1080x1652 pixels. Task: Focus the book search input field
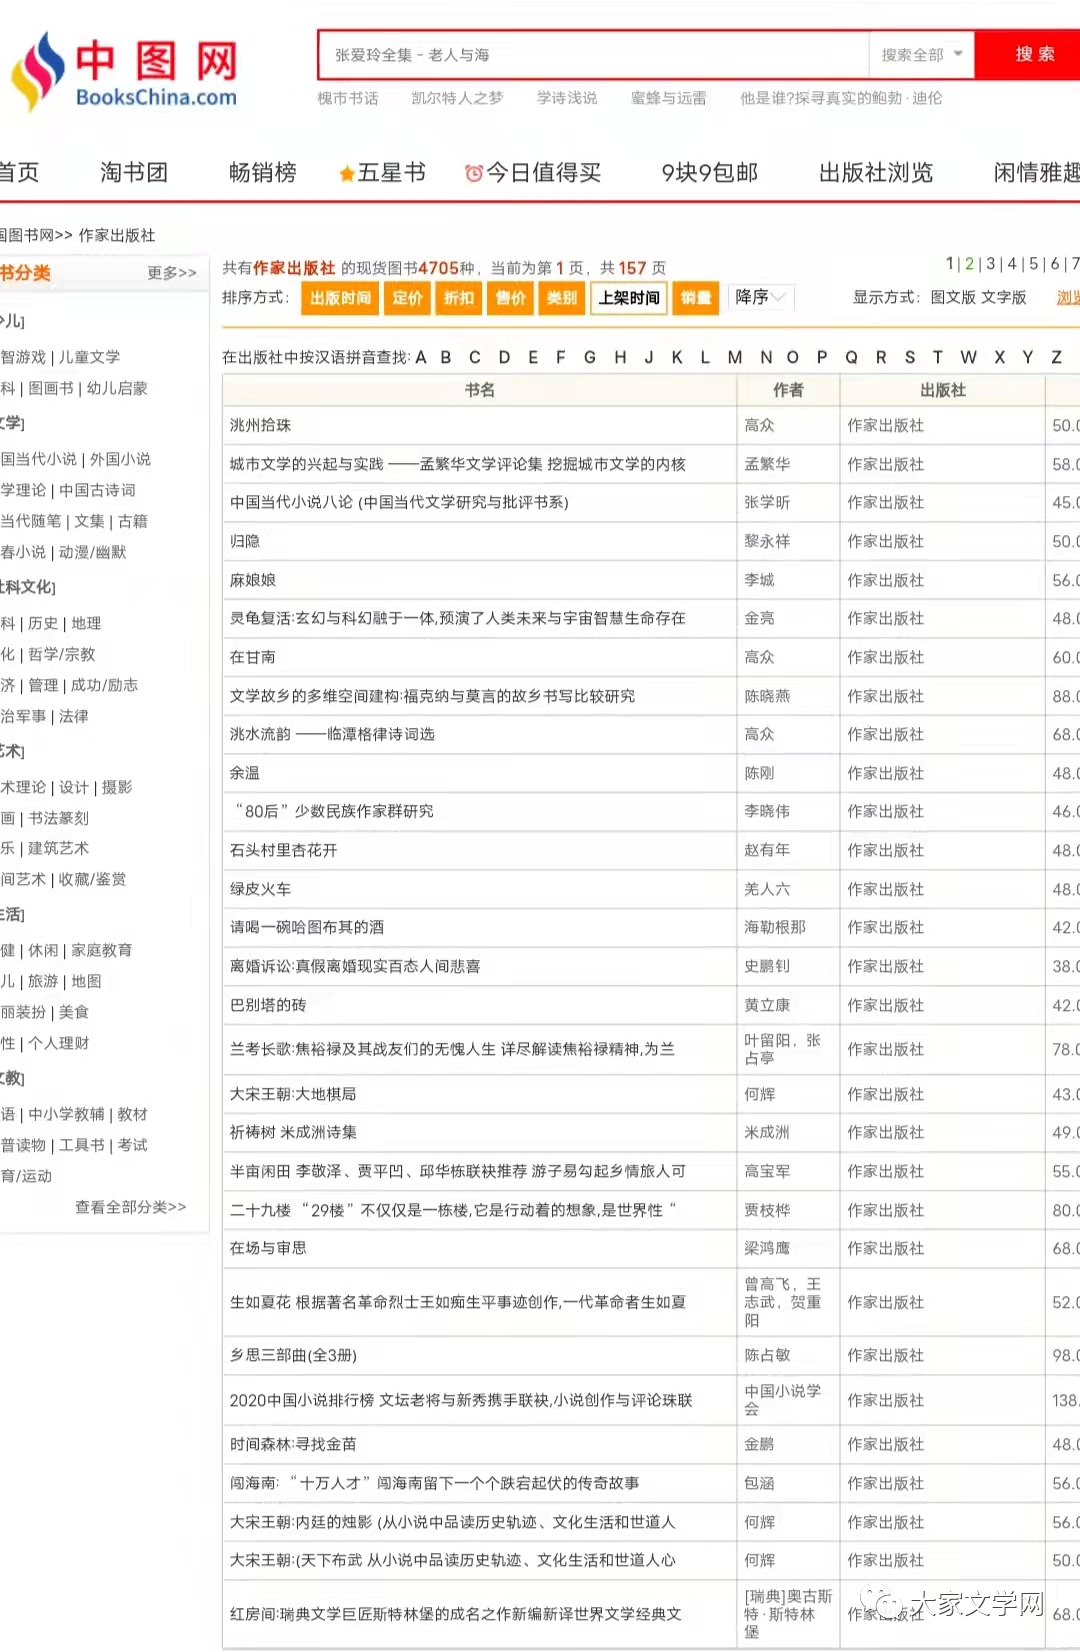click(x=595, y=55)
